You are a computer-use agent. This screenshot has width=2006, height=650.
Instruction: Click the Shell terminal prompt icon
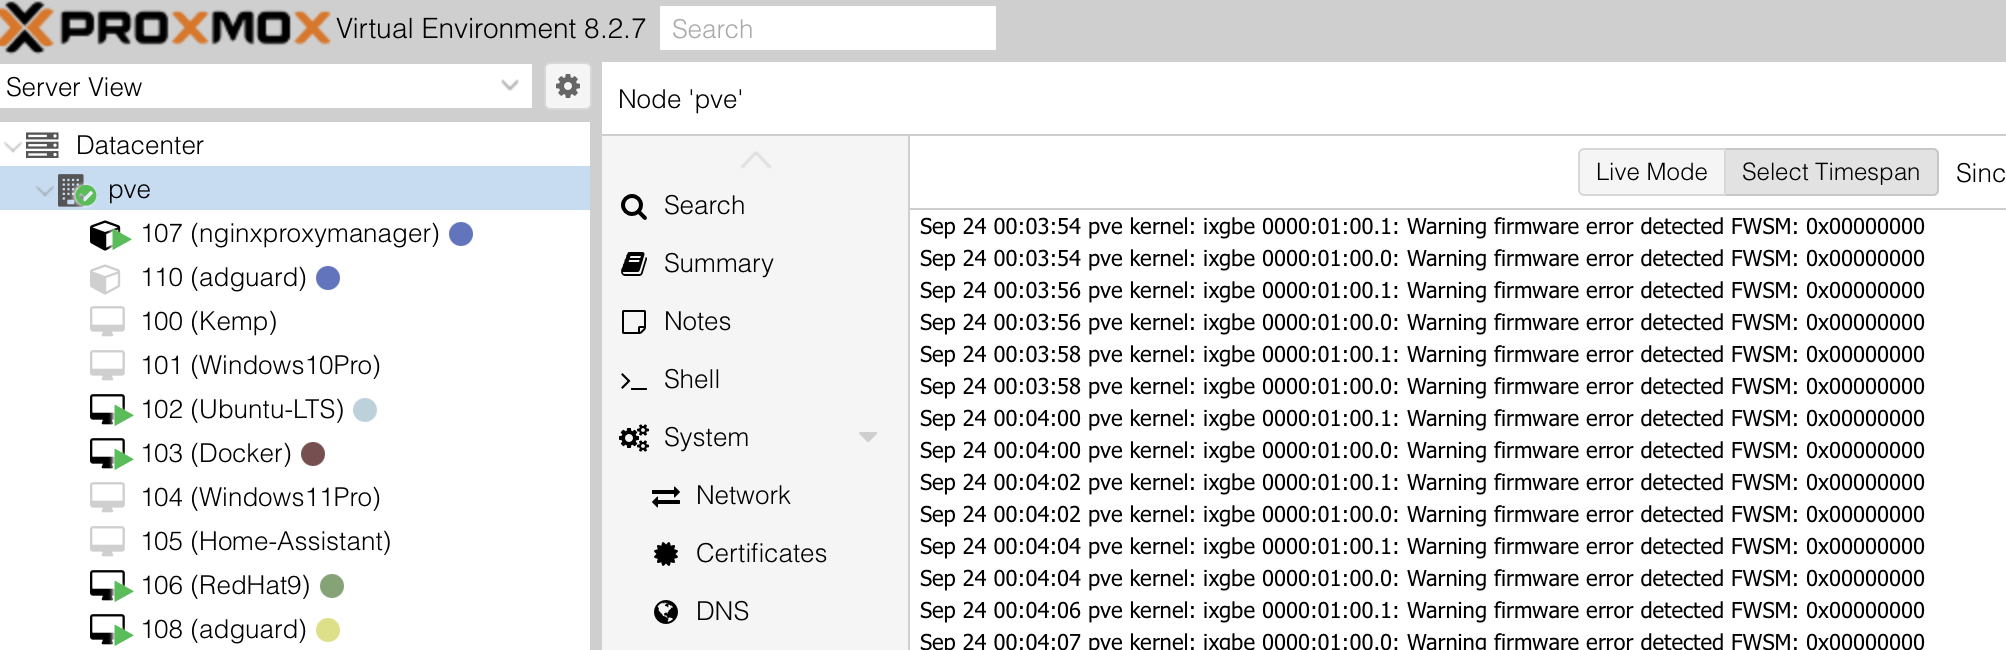tap(634, 381)
